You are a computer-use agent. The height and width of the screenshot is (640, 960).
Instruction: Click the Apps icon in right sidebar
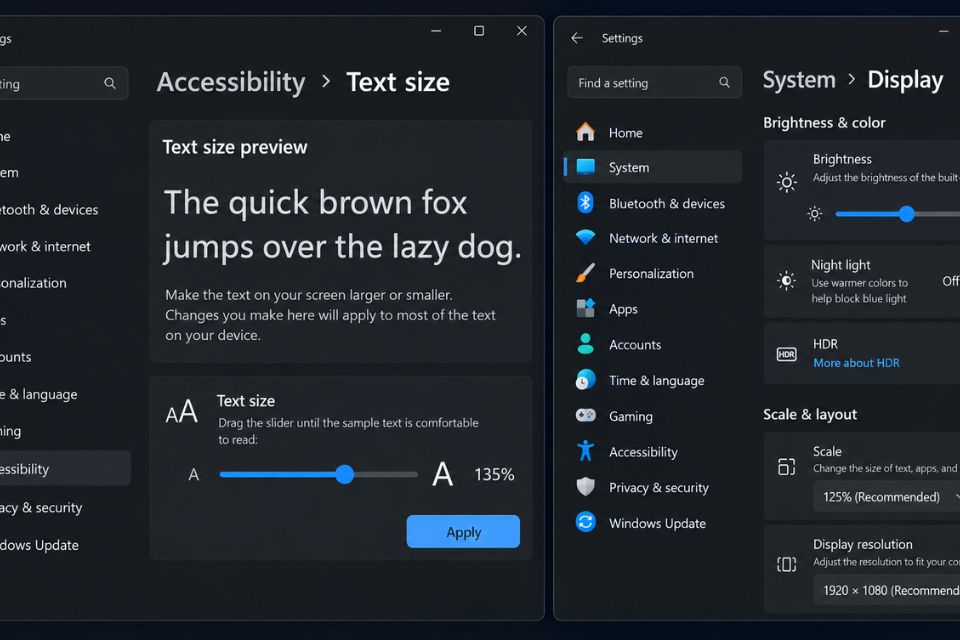coord(585,308)
